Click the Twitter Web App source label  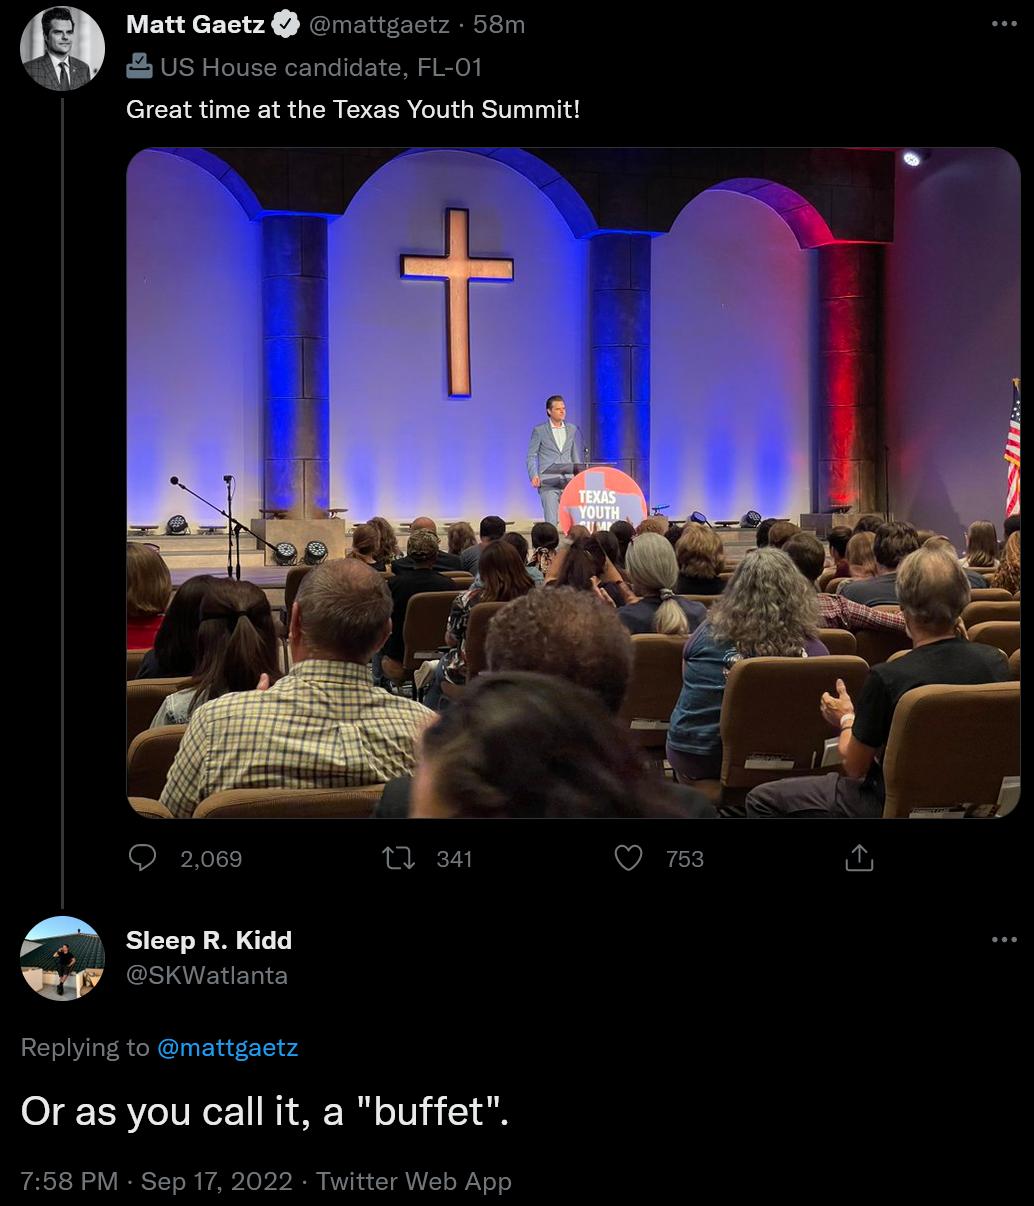413,1181
